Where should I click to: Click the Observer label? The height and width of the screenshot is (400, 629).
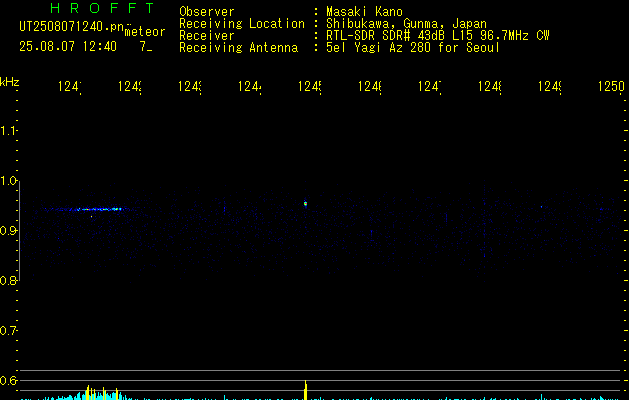click(x=207, y=12)
